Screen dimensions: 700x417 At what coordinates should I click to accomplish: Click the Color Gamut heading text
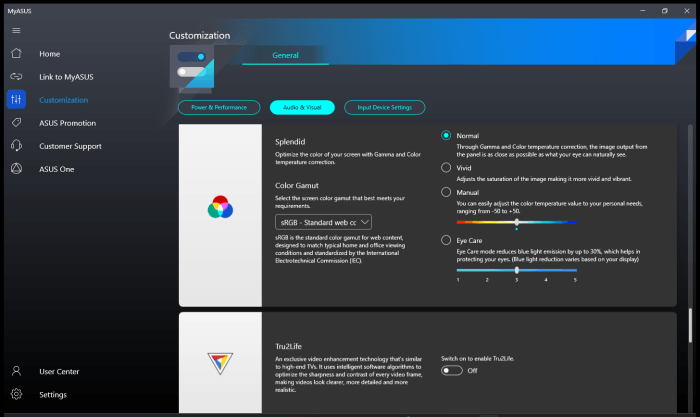(x=297, y=186)
